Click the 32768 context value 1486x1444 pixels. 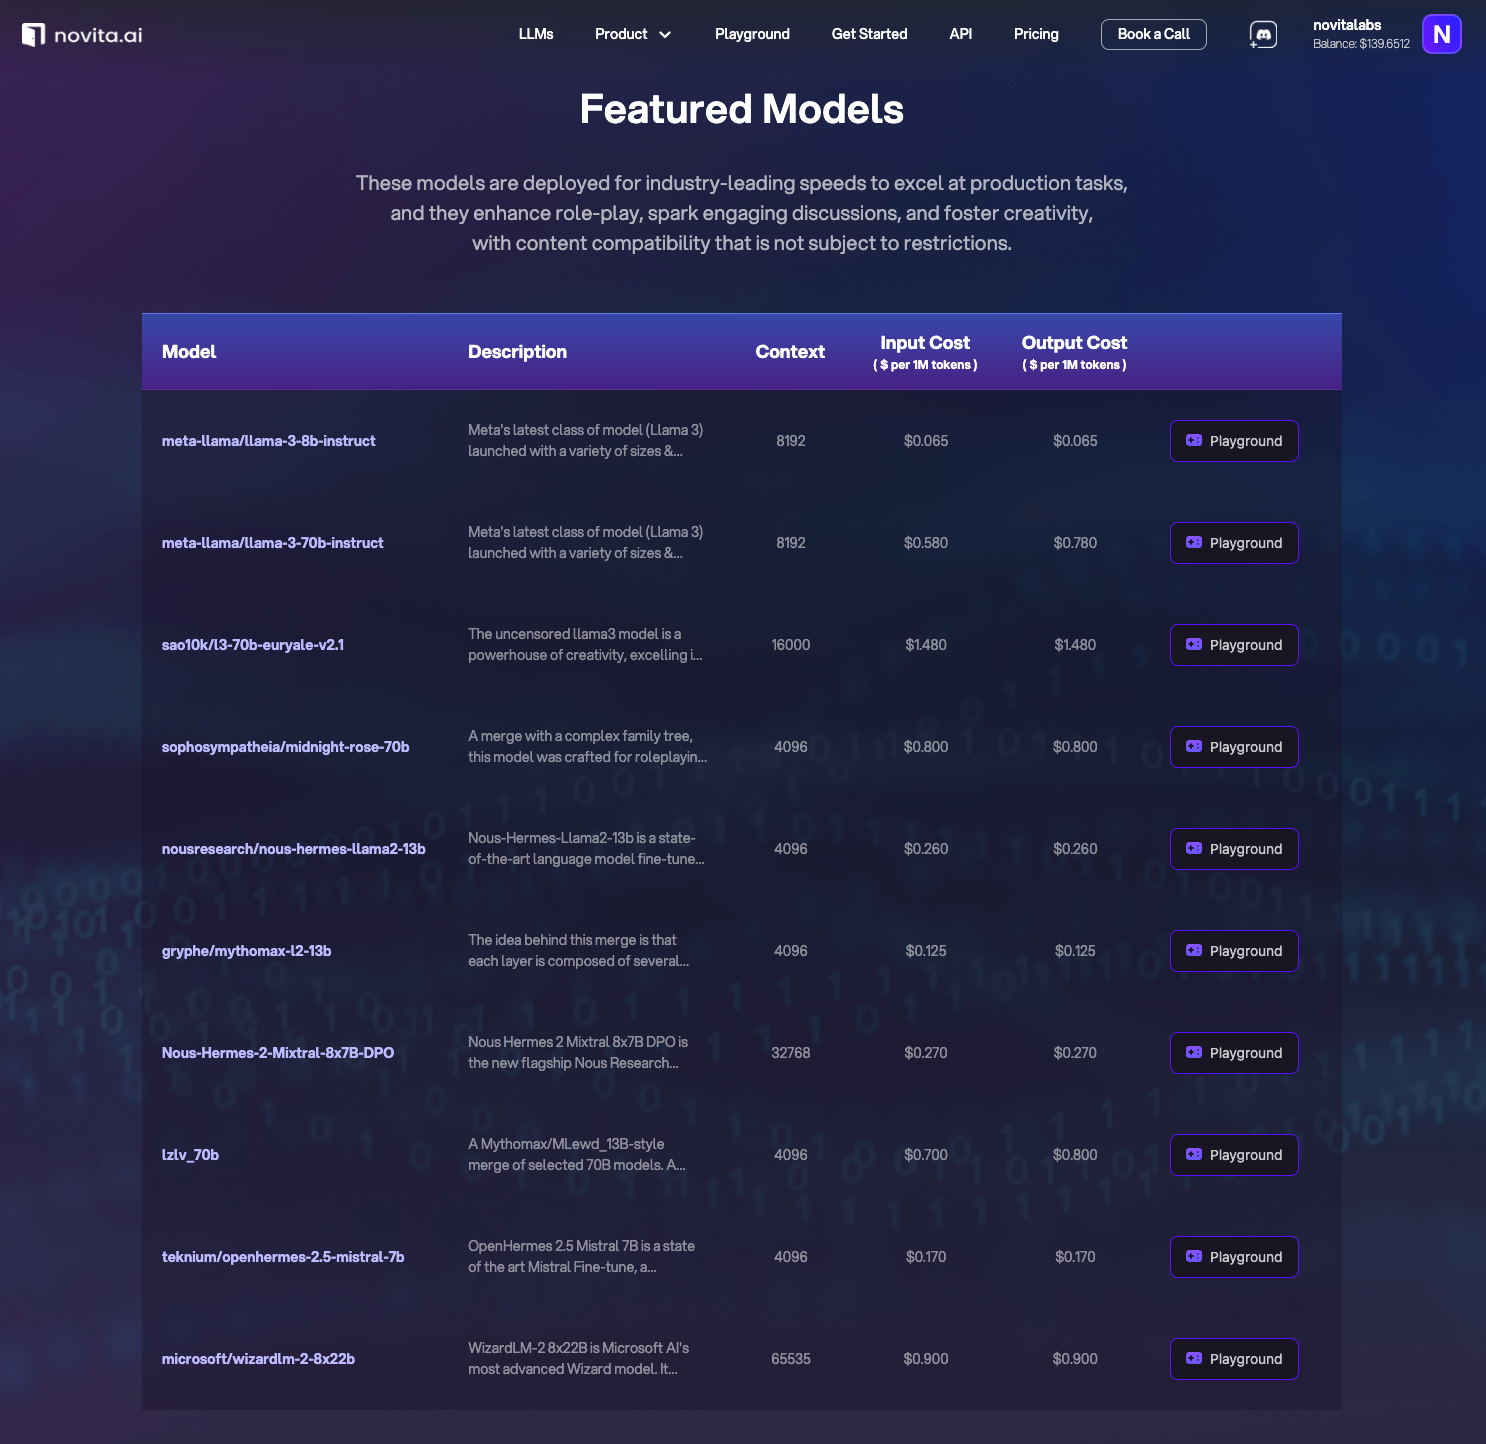click(791, 1053)
